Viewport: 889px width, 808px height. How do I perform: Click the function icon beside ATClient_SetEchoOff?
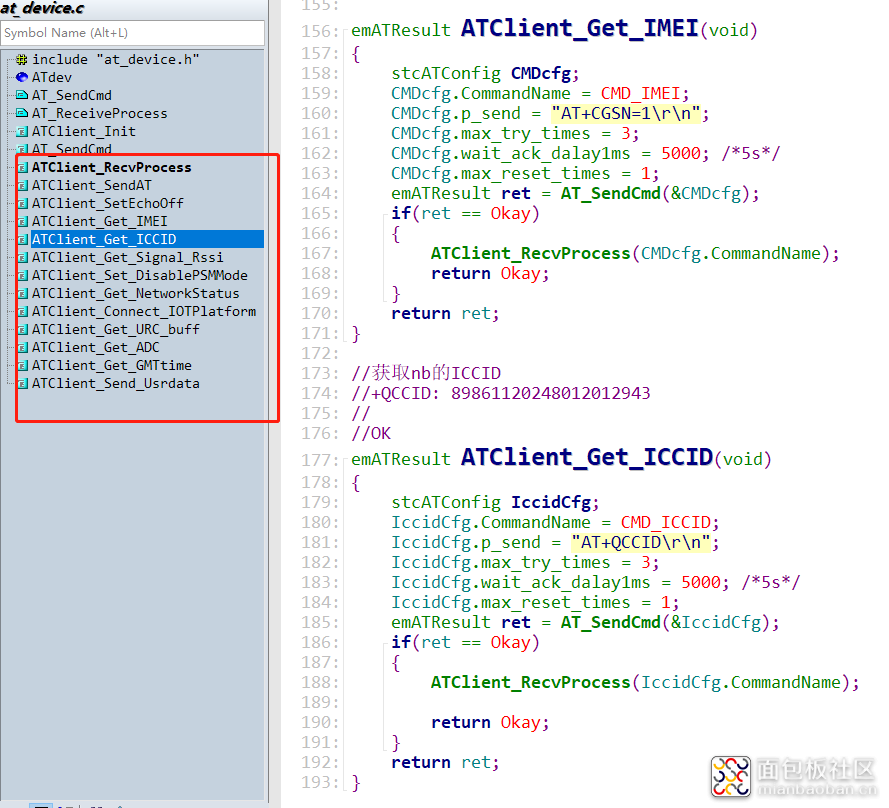coord(23,204)
